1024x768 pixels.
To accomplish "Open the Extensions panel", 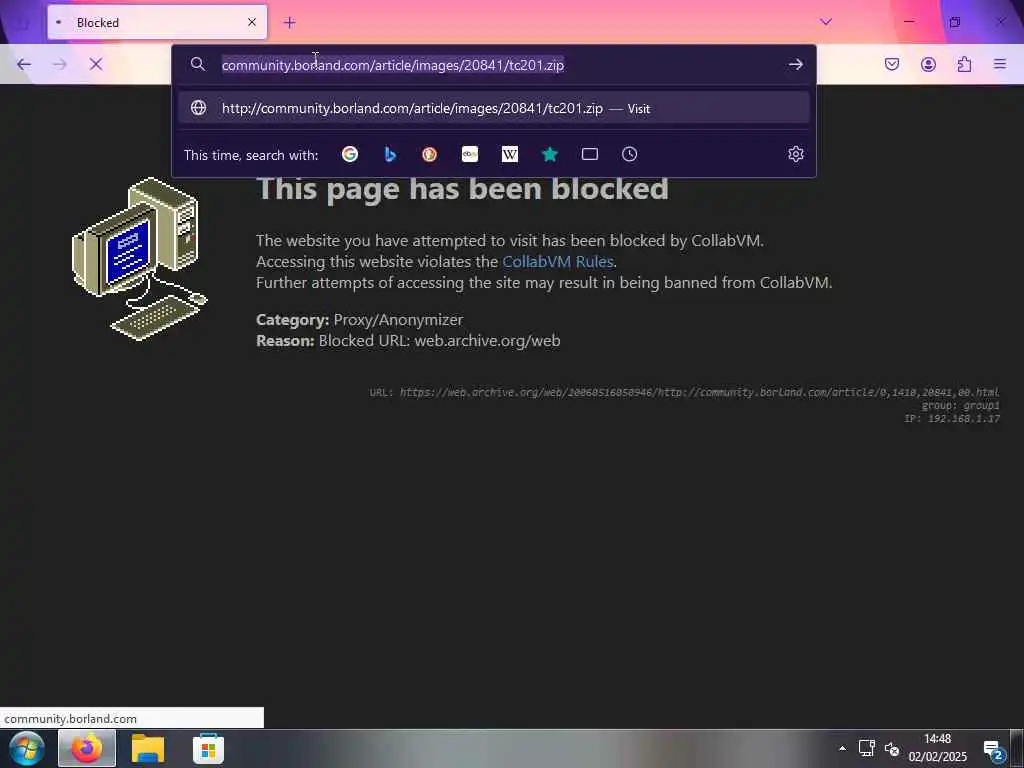I will tap(964, 64).
